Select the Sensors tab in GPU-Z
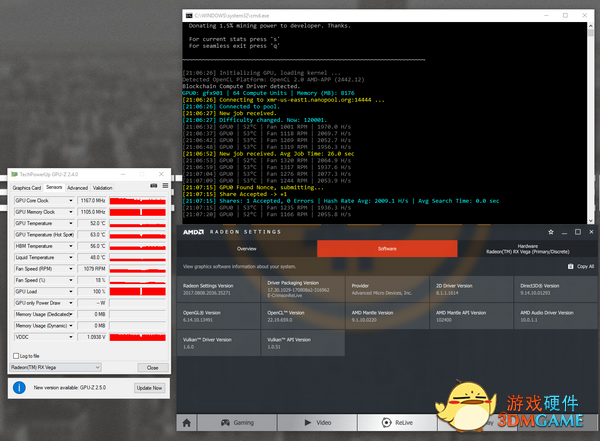 click(54, 187)
